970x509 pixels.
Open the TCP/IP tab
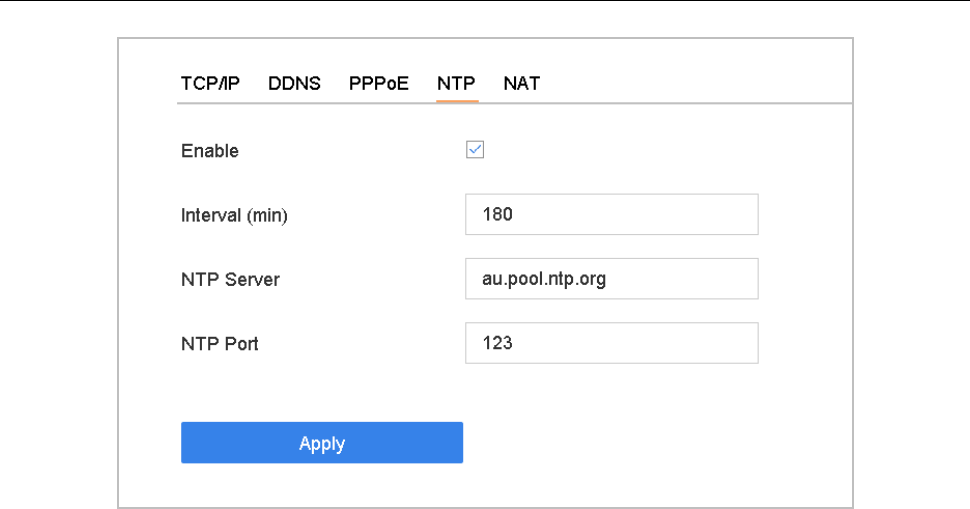point(210,84)
